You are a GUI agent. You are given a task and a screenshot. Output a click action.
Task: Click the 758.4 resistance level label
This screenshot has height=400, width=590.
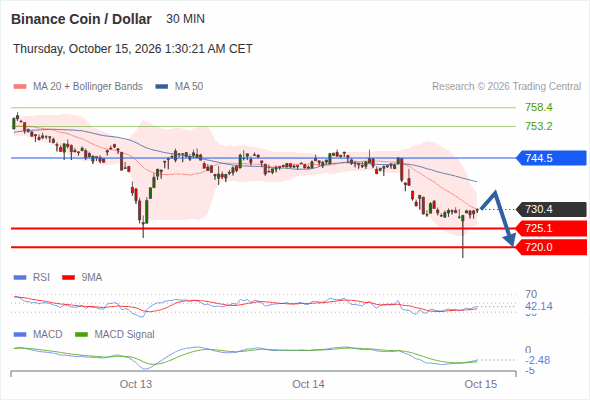click(539, 107)
